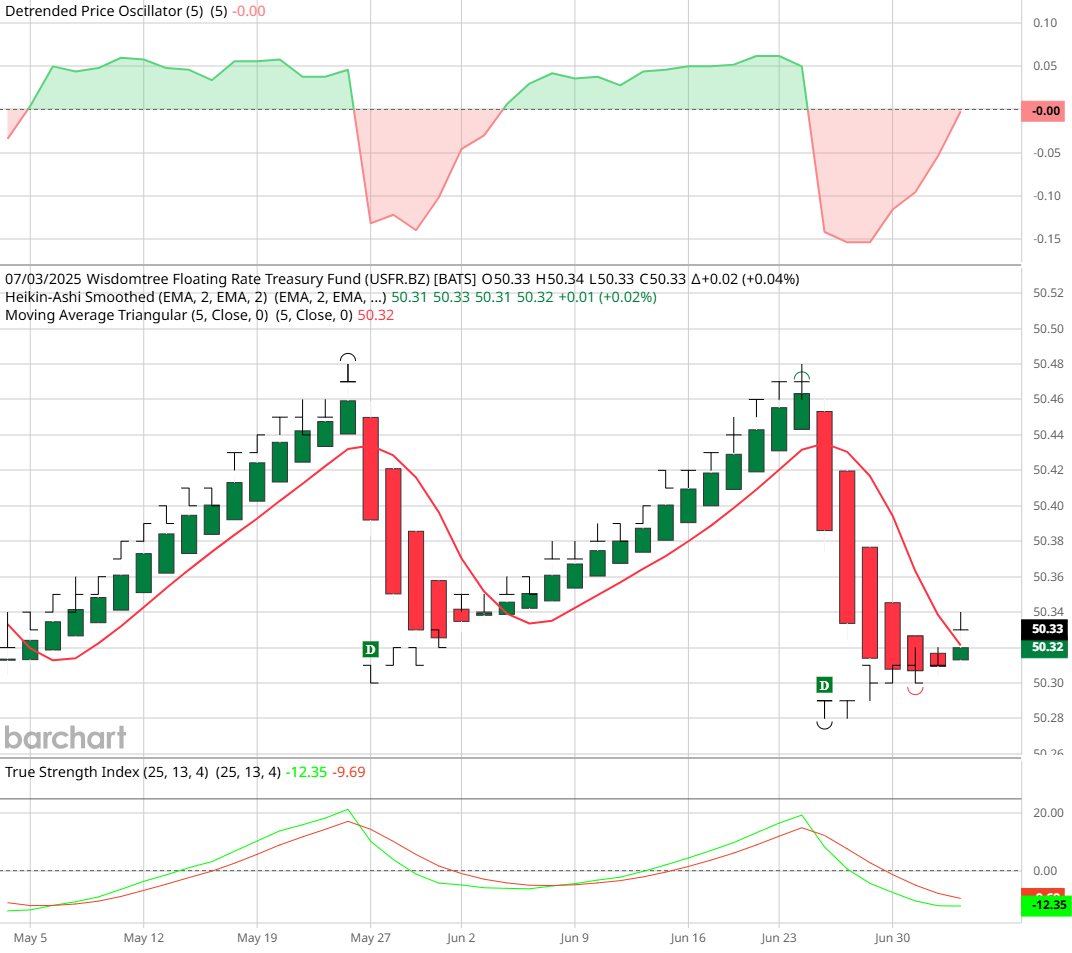Click the 50.40 price axis label

[x=1048, y=506]
